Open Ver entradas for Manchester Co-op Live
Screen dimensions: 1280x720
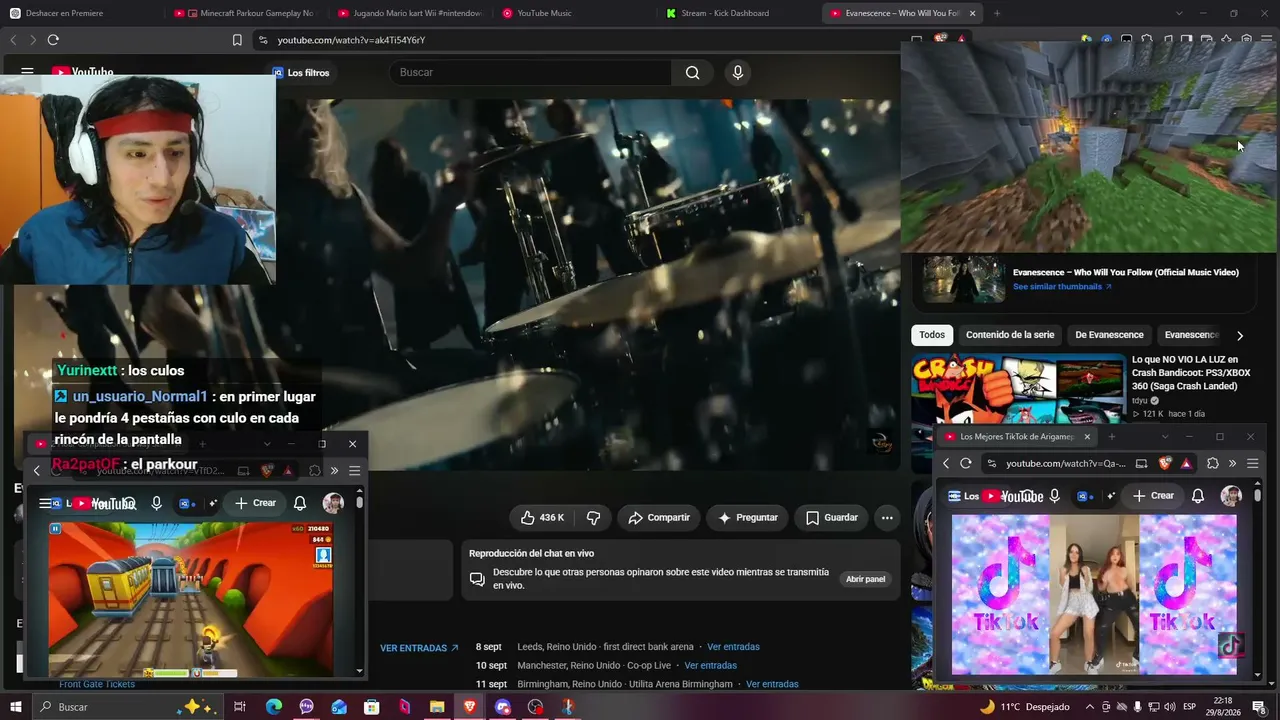pos(710,665)
